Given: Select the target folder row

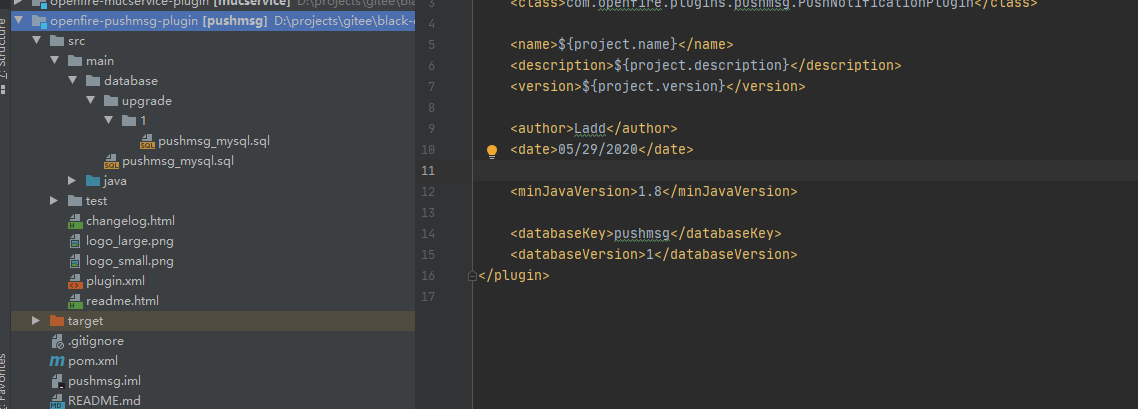Looking at the screenshot, I should (x=213, y=321).
